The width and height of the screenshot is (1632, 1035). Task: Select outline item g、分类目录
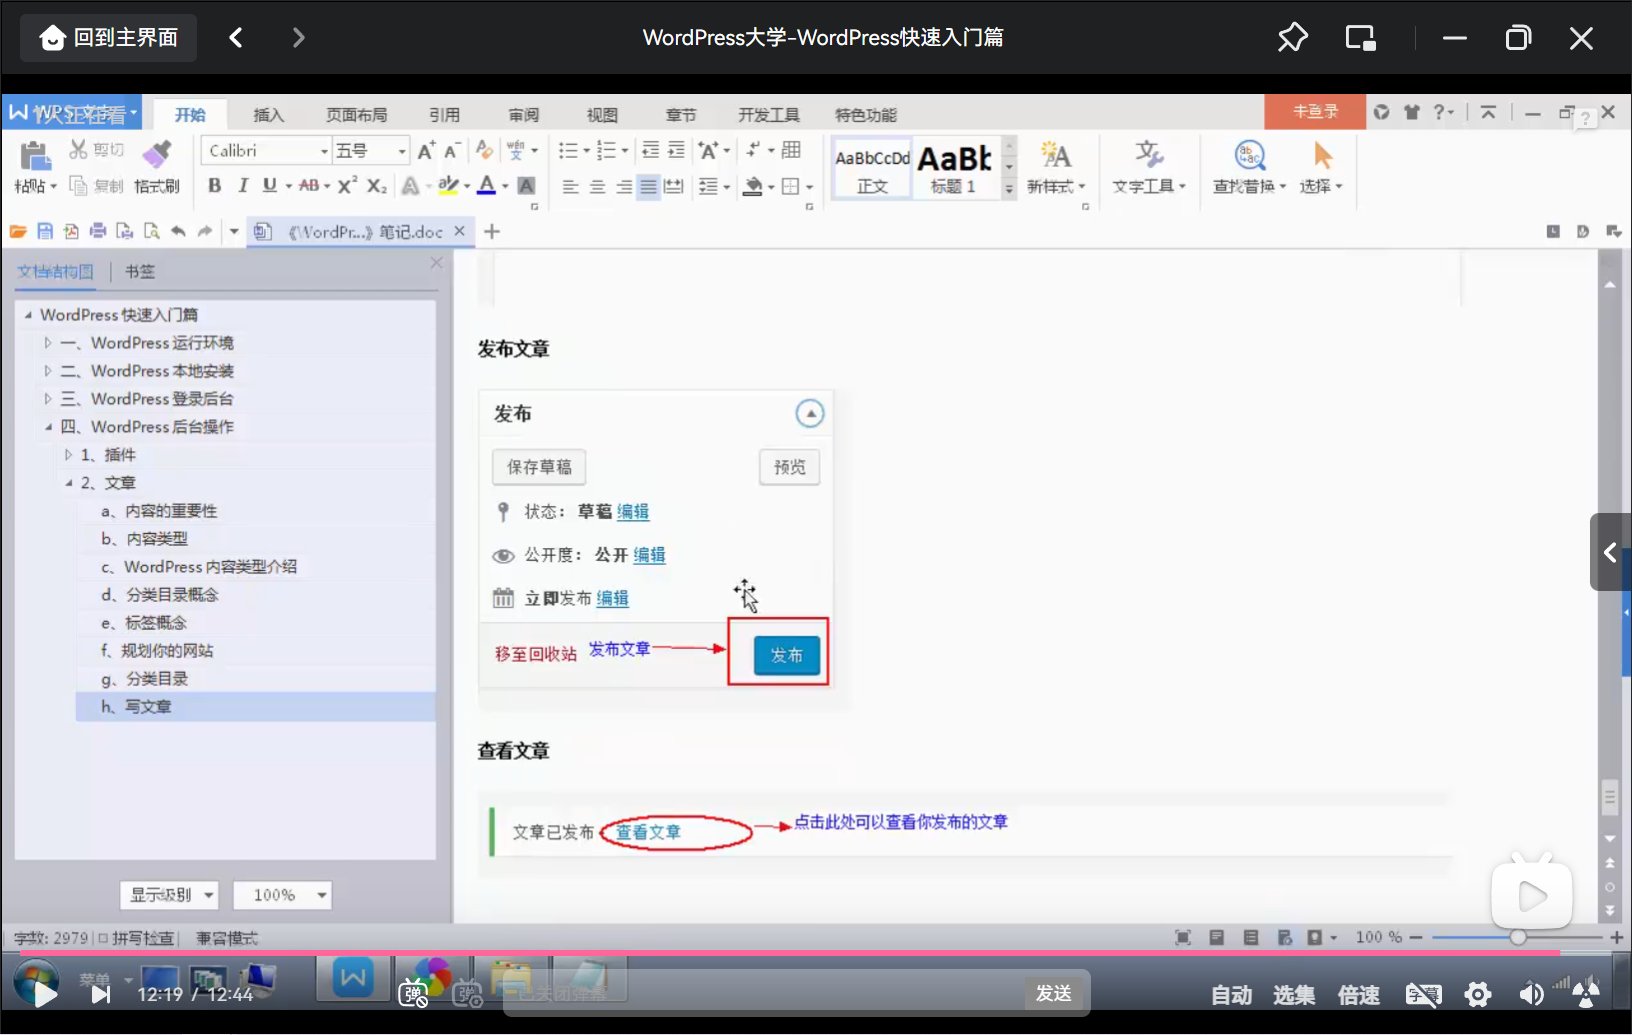144,679
